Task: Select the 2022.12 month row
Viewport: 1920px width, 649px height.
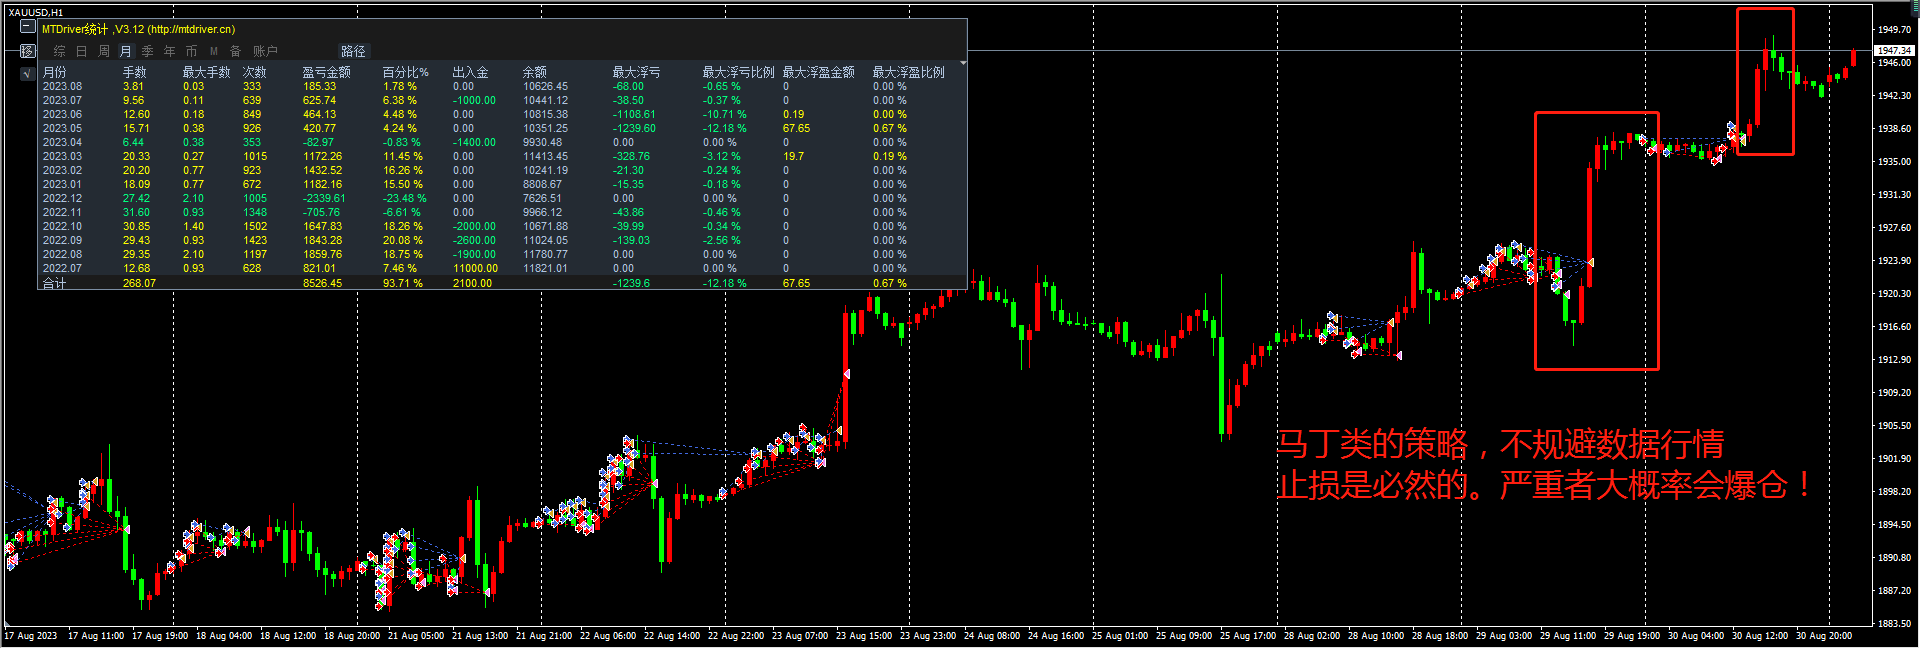Action: point(502,198)
